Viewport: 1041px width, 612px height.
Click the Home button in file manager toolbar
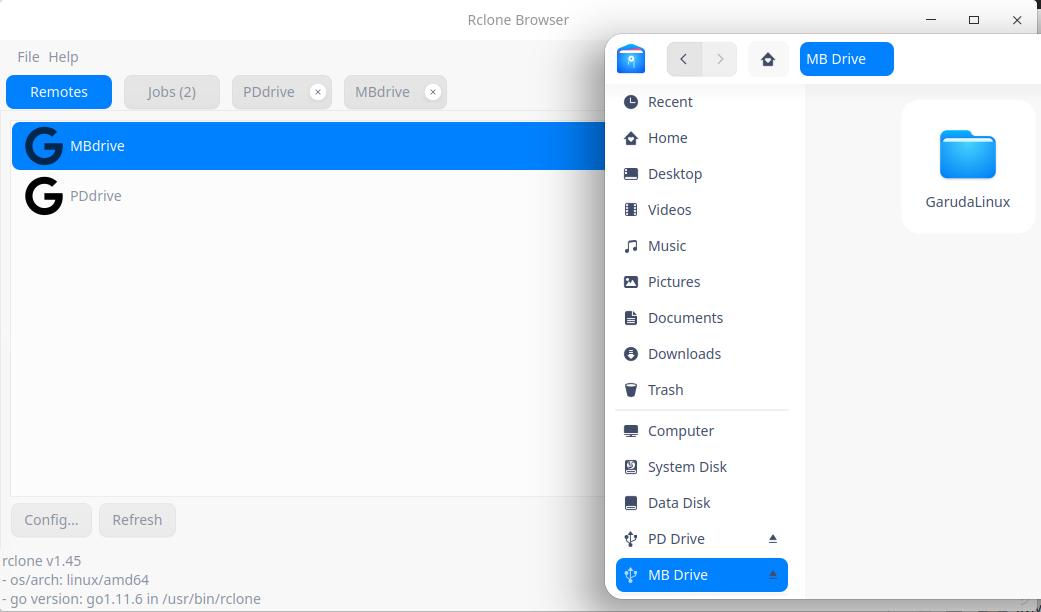click(767, 59)
